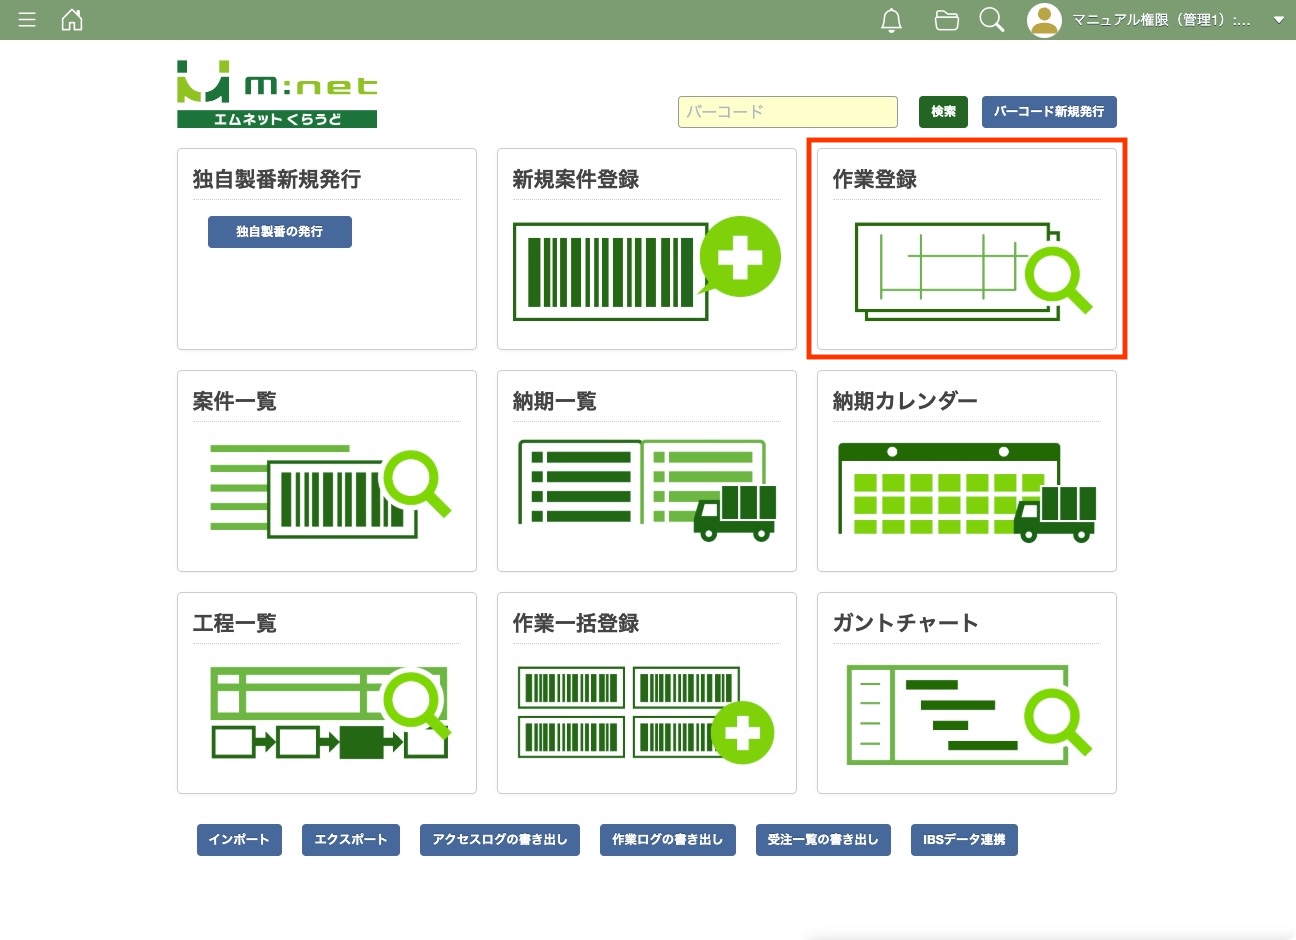1296x940 pixels.
Task: Expand the user account dropdown arrow
Action: (1278, 20)
